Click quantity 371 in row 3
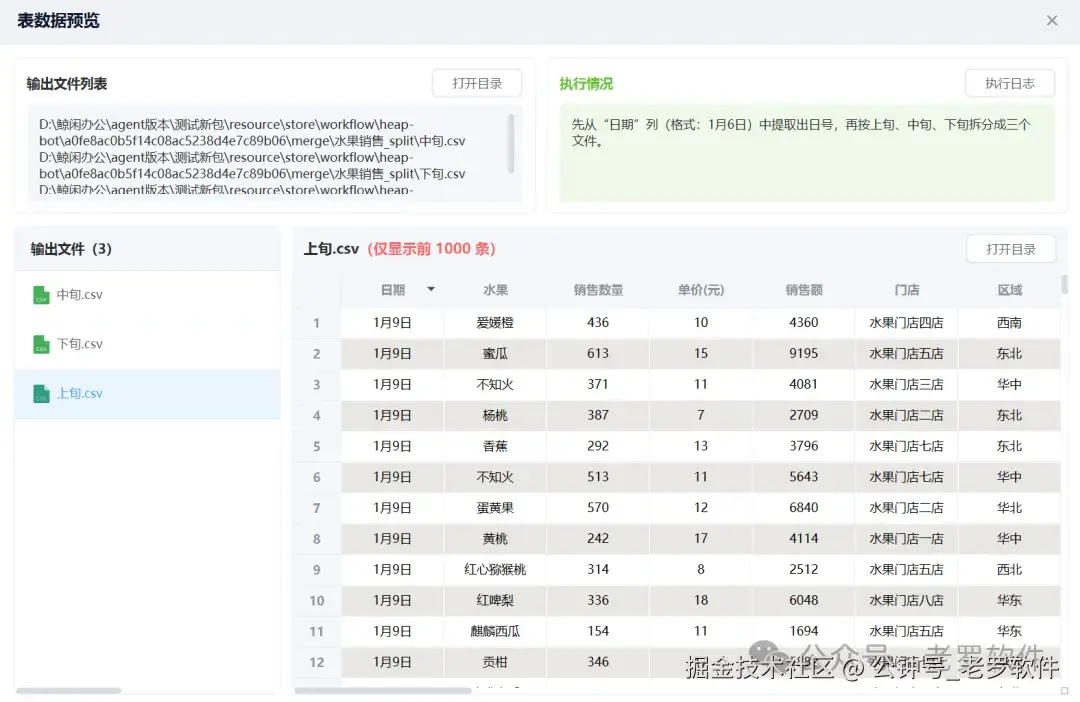This screenshot has height=702, width=1080. pyautogui.click(x=598, y=384)
